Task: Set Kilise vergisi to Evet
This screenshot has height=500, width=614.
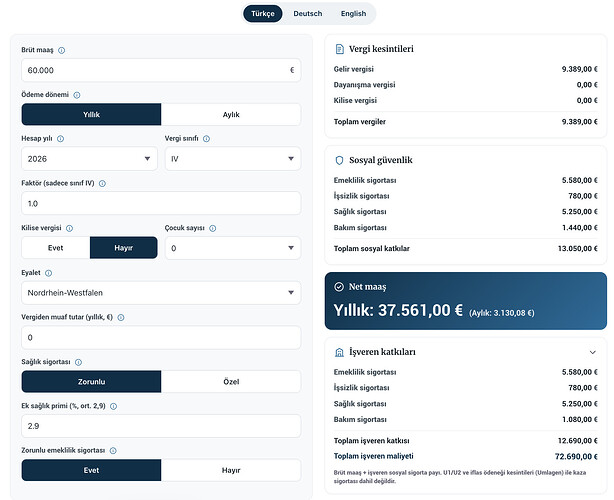Action: tap(56, 248)
